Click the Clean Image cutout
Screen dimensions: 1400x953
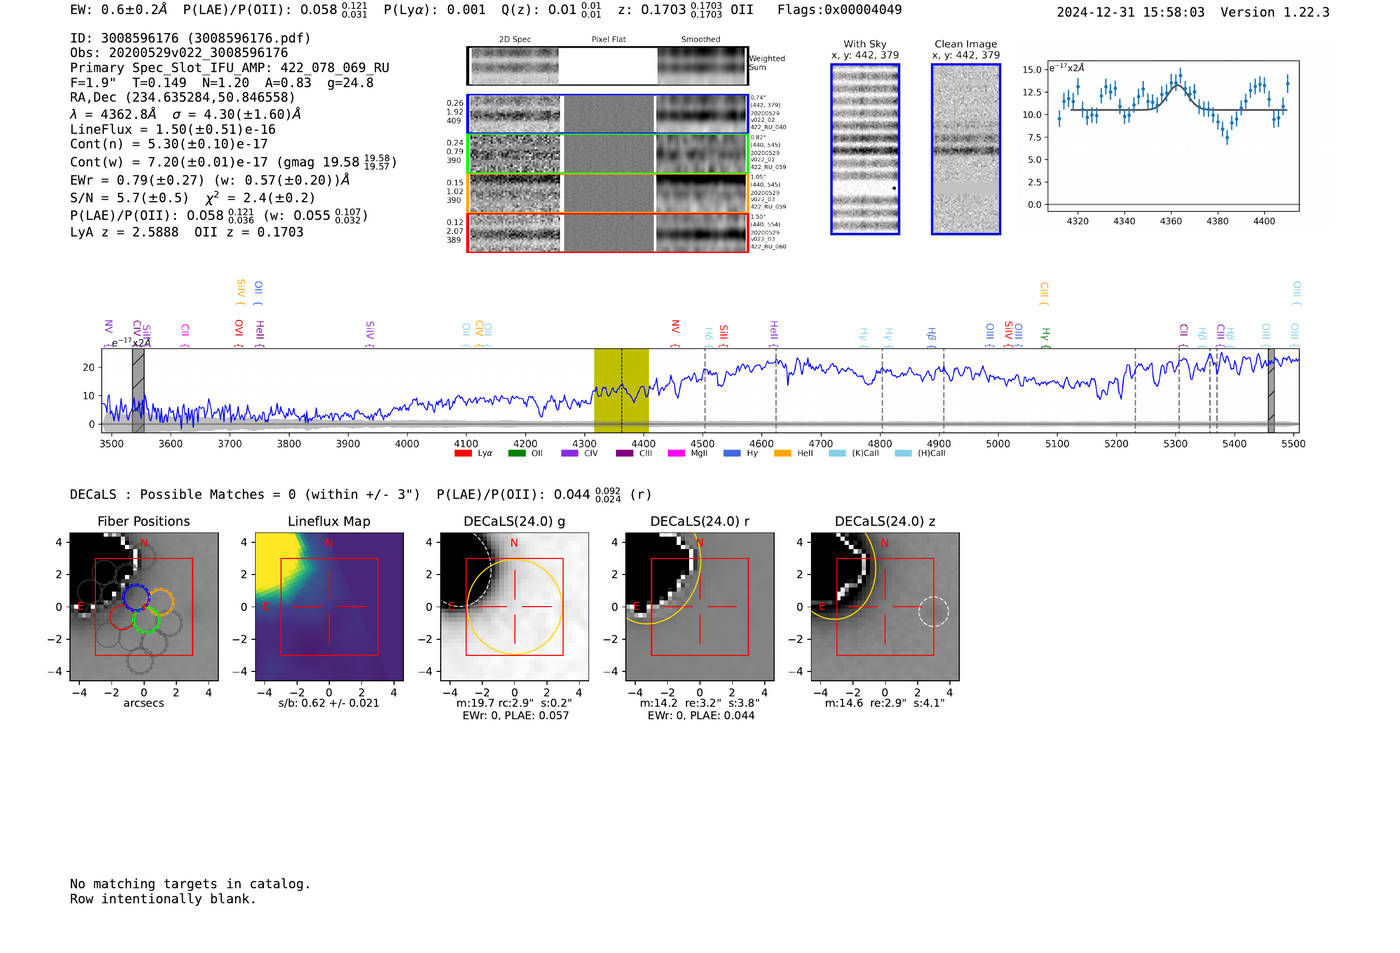(966, 149)
